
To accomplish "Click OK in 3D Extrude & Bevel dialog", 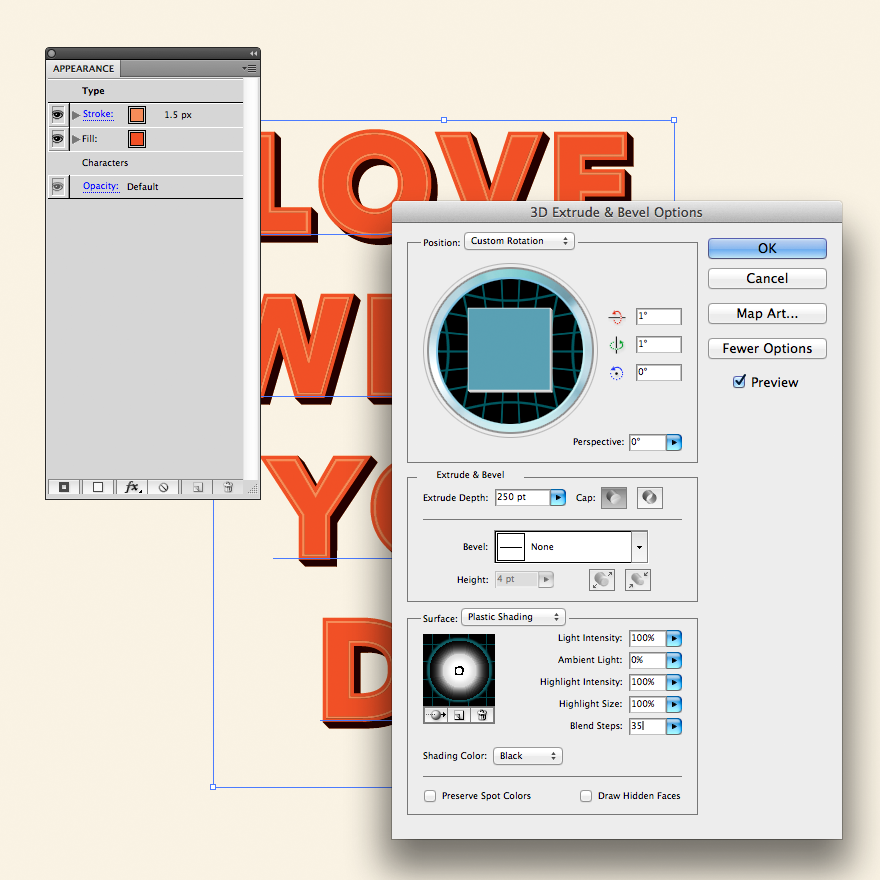I will tap(767, 249).
